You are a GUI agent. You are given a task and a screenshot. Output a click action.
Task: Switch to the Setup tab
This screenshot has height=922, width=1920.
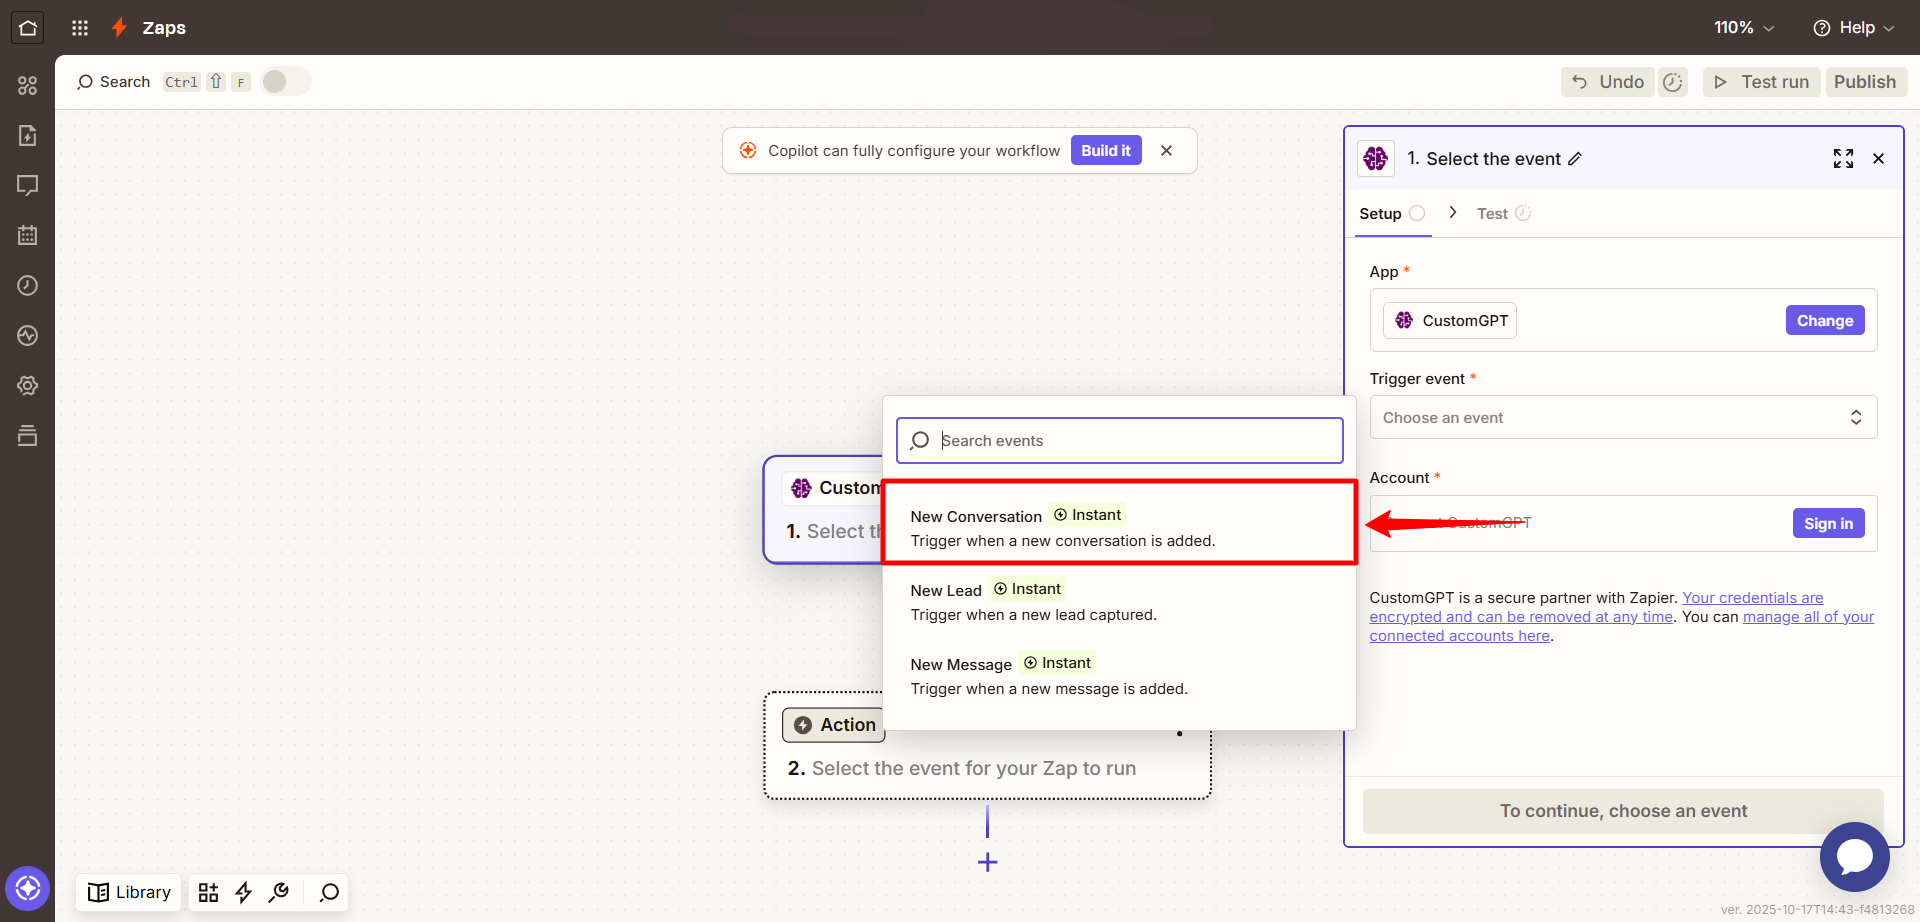pos(1392,214)
